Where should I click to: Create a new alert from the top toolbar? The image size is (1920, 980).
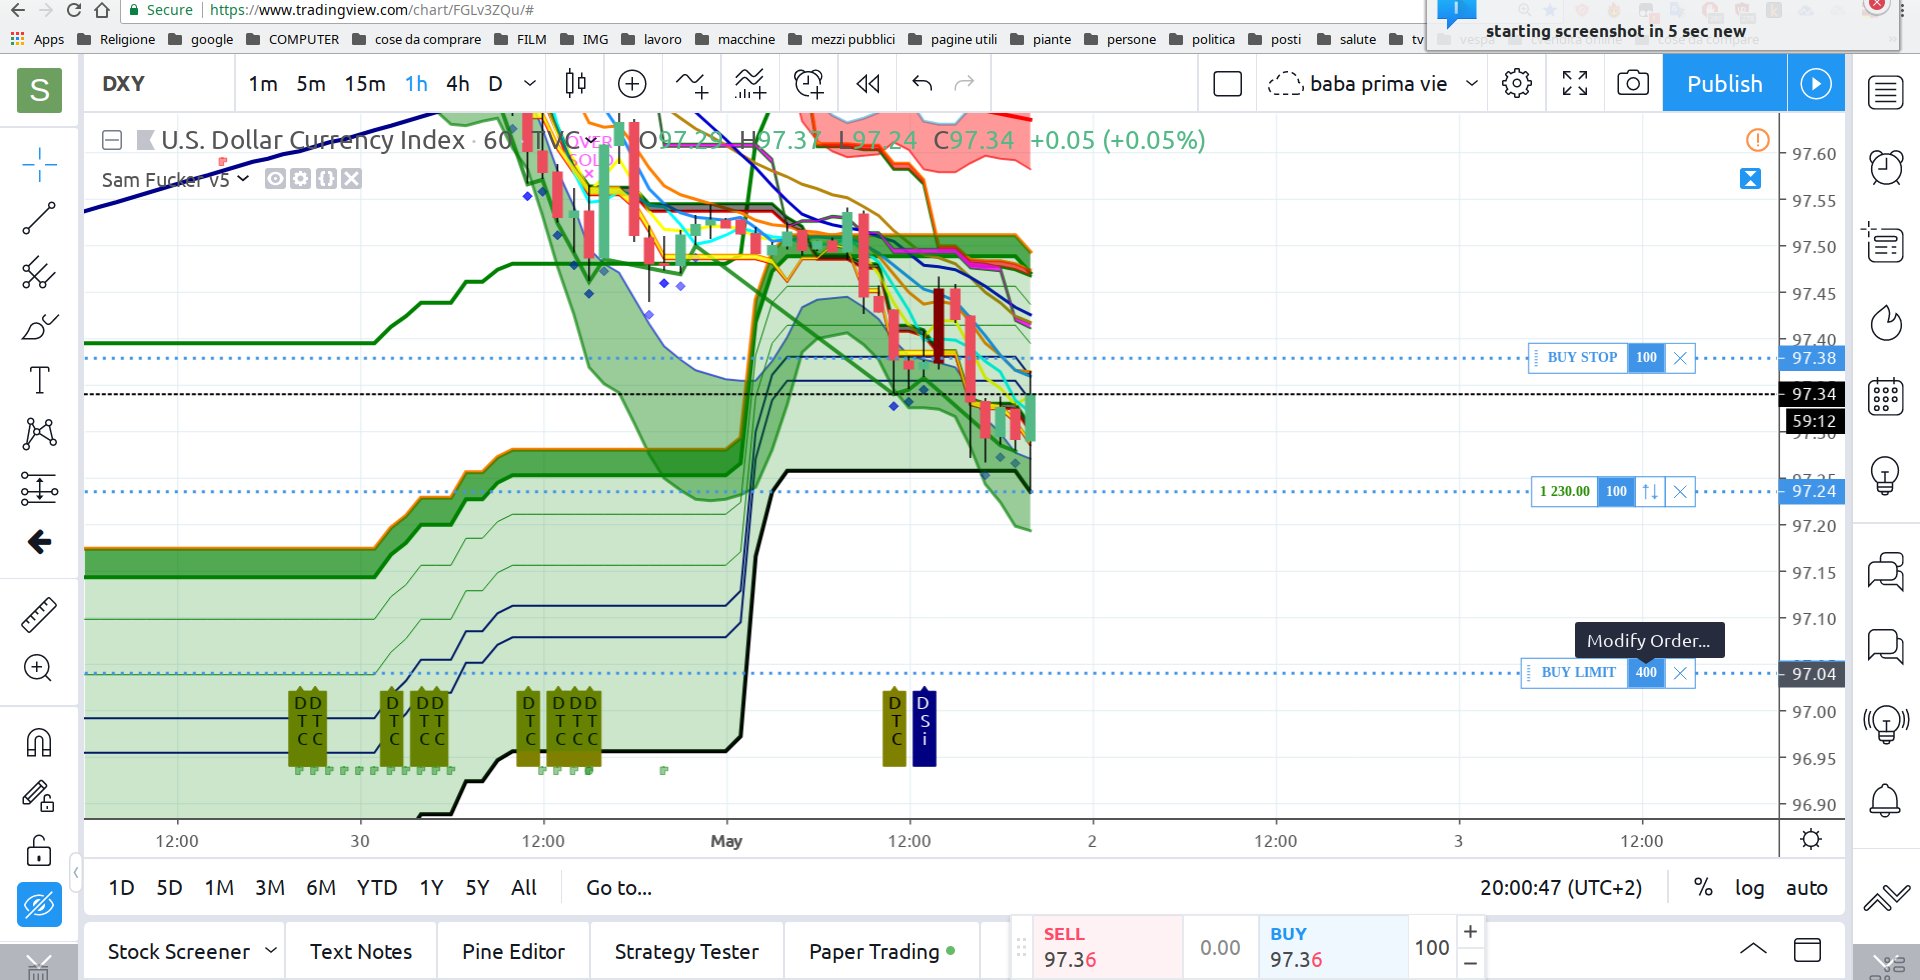(x=809, y=84)
